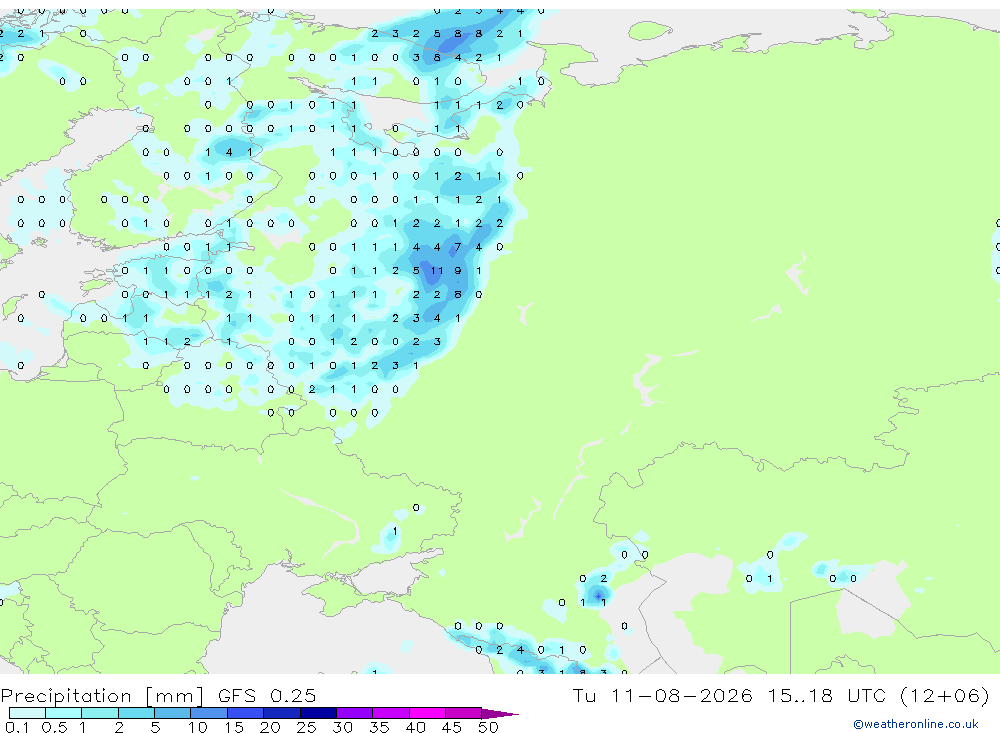Image resolution: width=1000 pixels, height=733 pixels.
Task: Click the 25–30 mm navy legend swatch
Action: coord(318,713)
